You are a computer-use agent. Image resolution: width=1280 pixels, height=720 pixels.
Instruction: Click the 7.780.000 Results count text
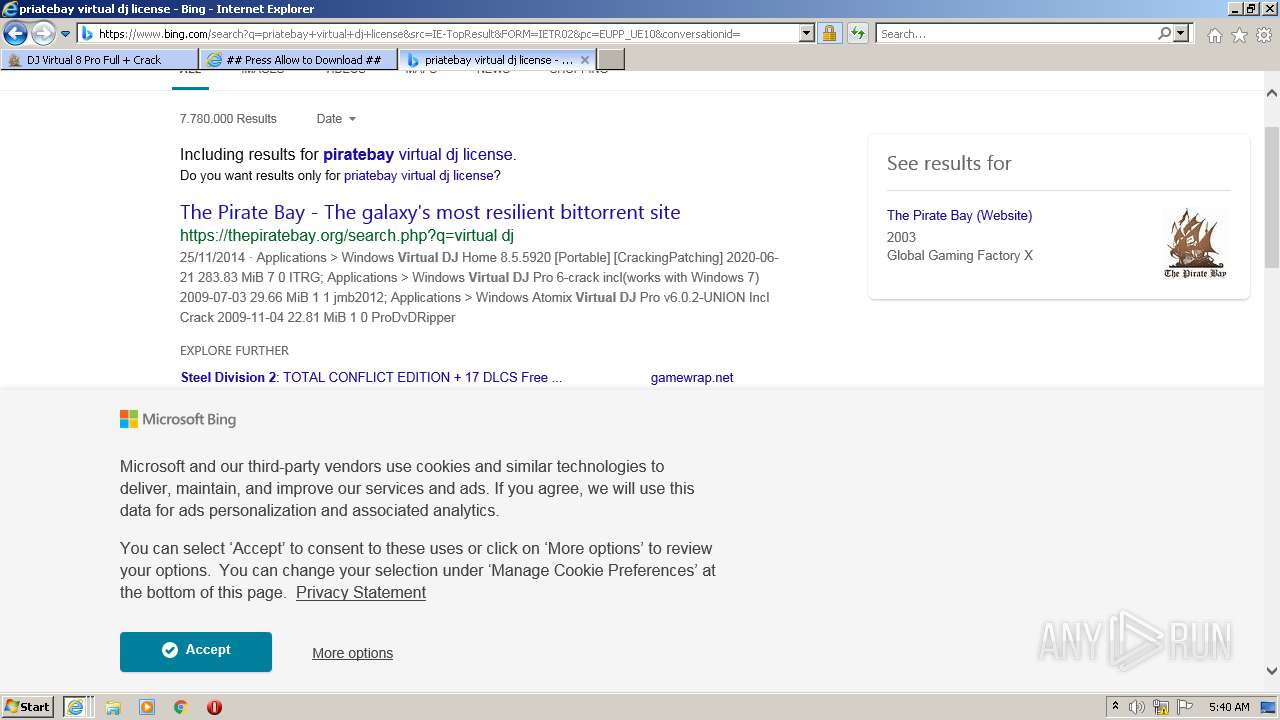click(228, 119)
